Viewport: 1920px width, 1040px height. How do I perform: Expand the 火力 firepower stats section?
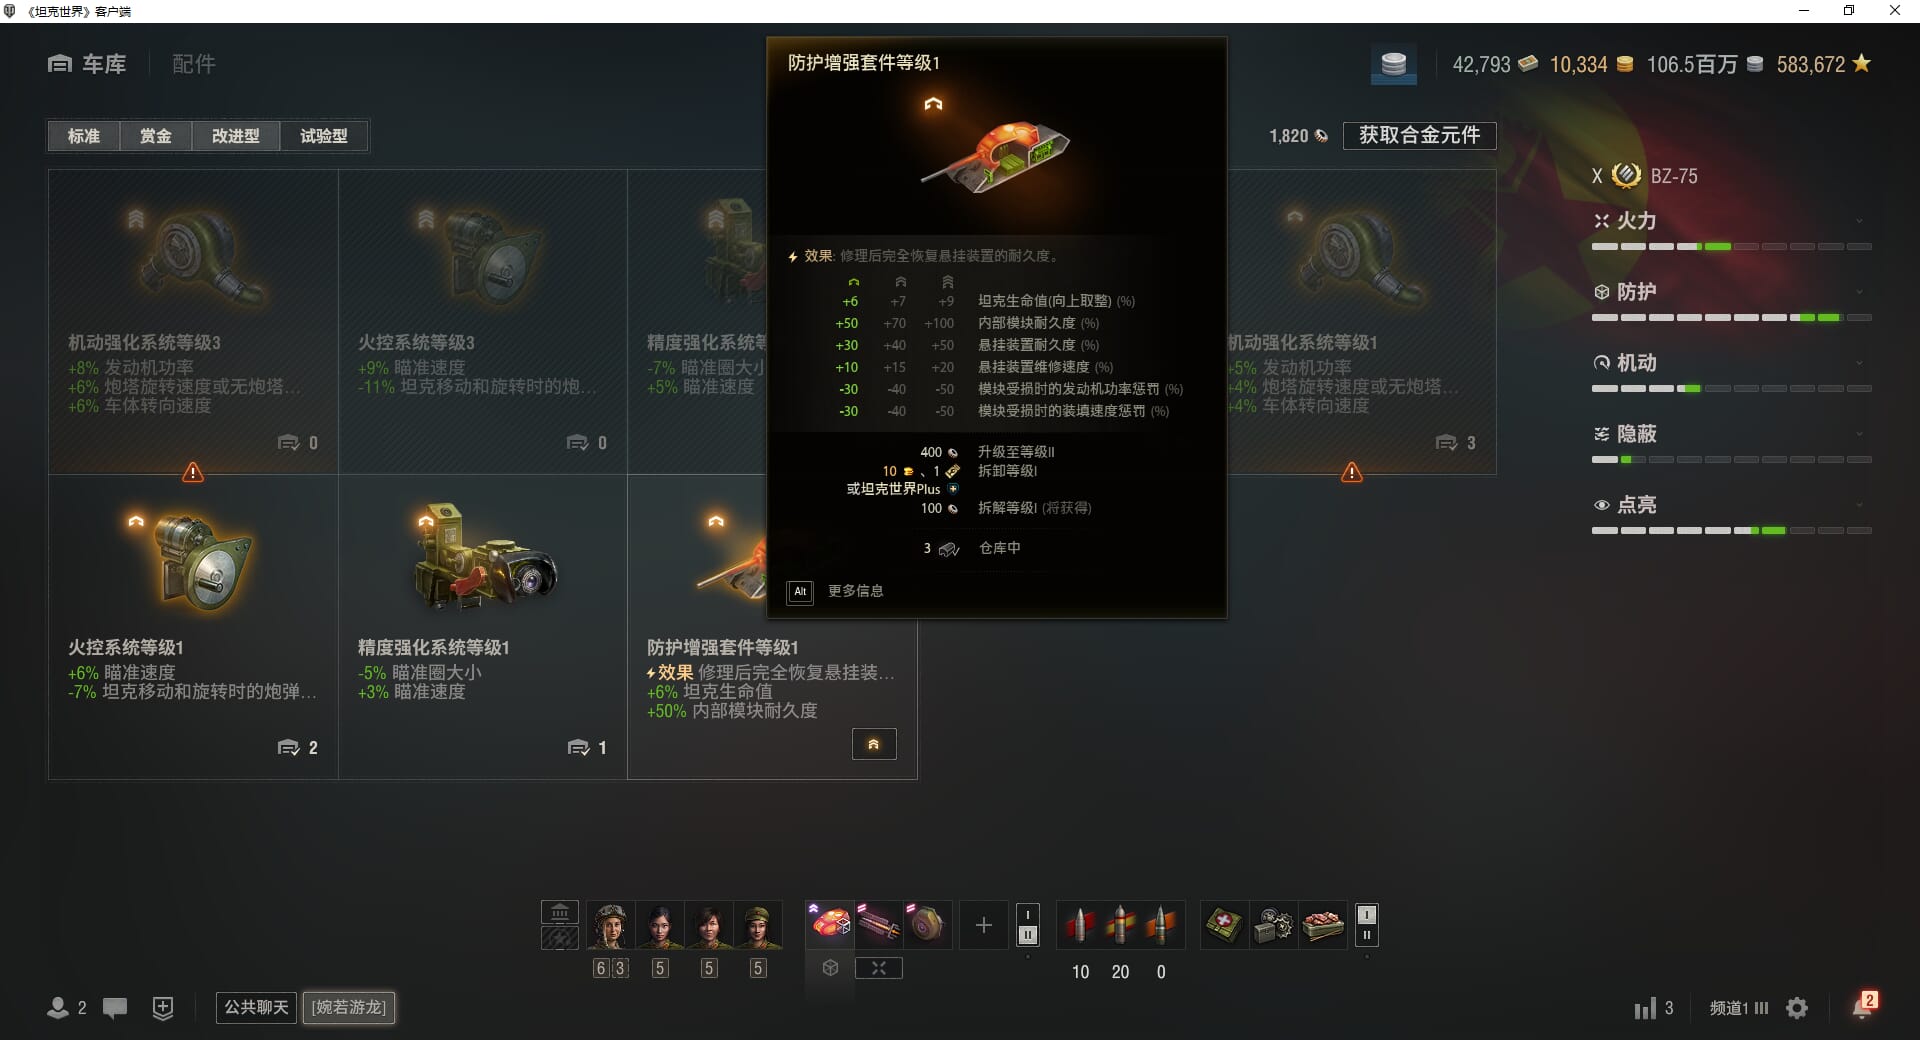point(1731,221)
